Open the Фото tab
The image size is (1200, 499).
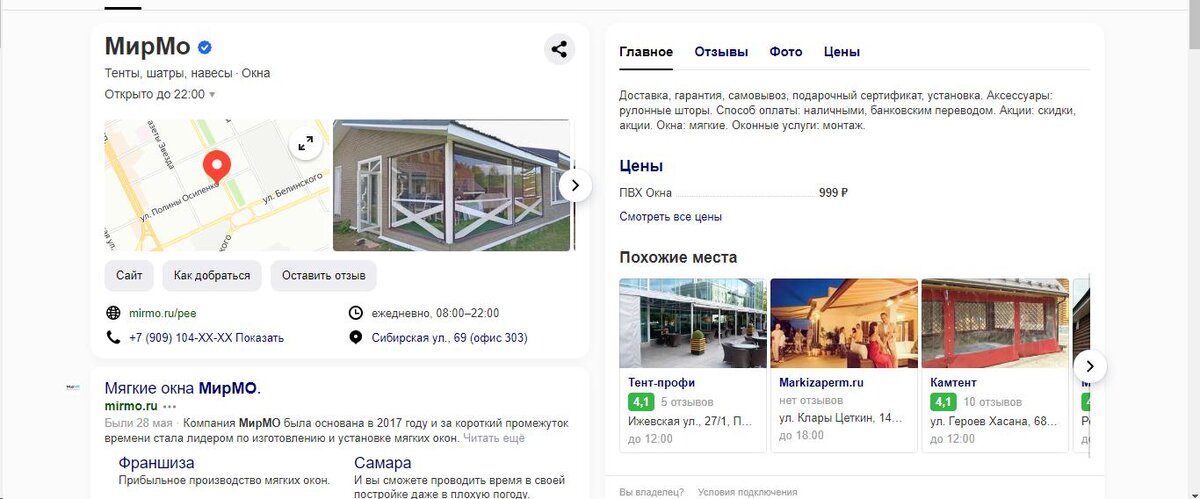[x=786, y=52]
